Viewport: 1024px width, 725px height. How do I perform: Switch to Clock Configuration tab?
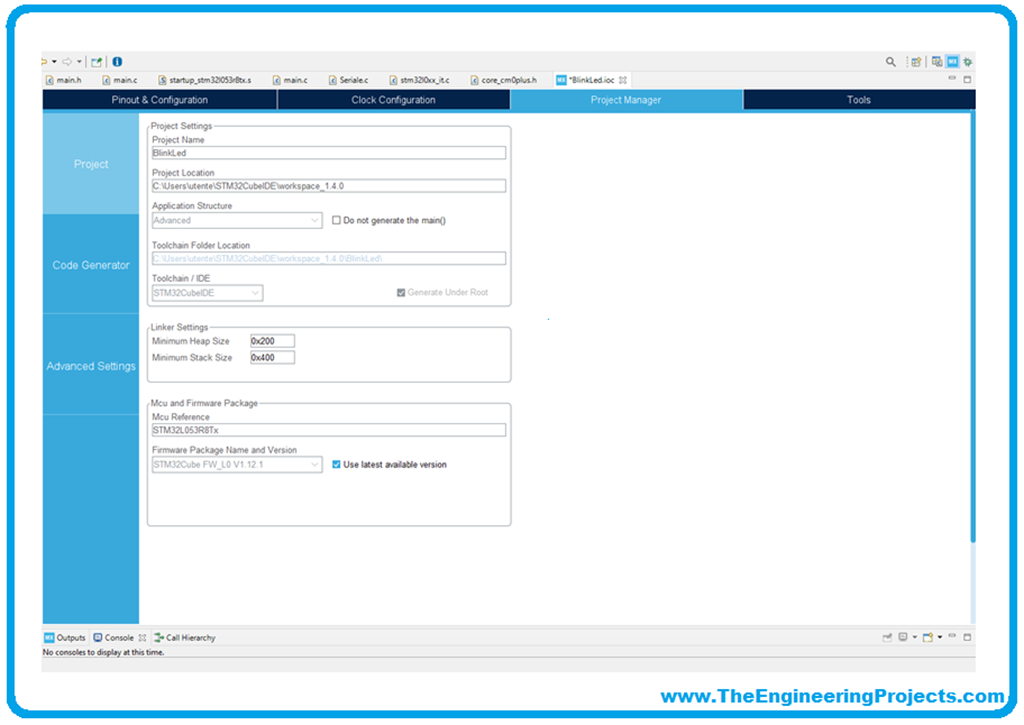[x=393, y=100]
